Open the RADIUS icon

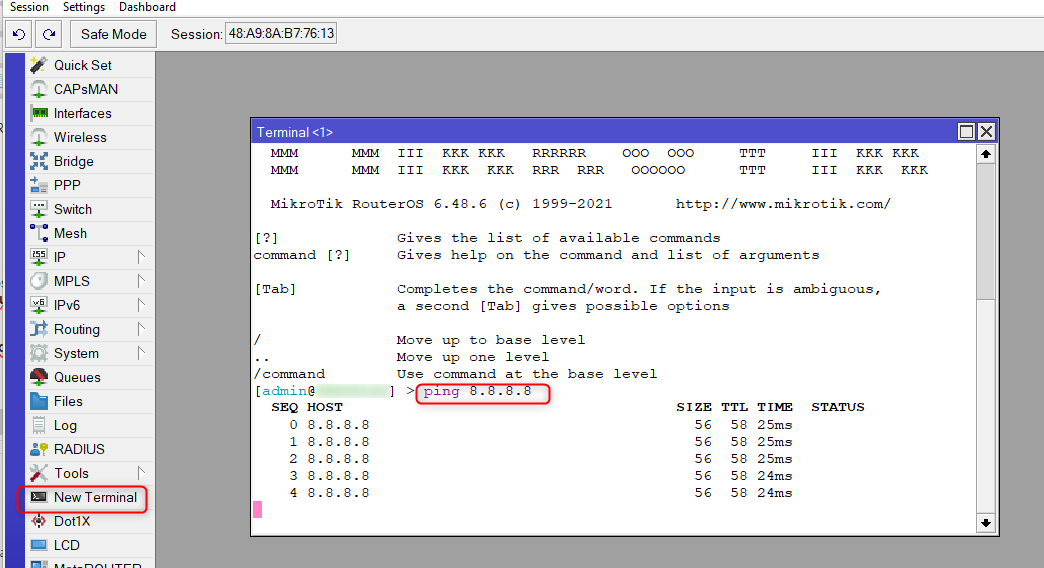pyautogui.click(x=39, y=449)
